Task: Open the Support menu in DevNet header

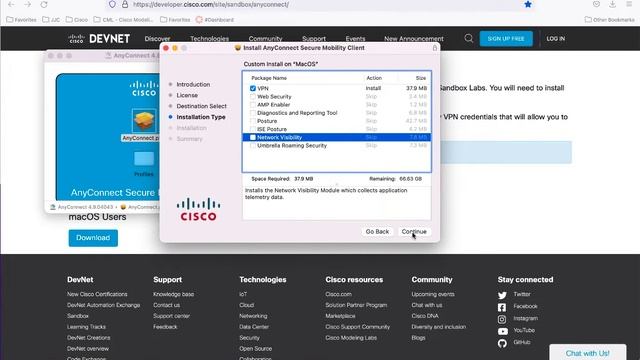Action: coord(314,39)
